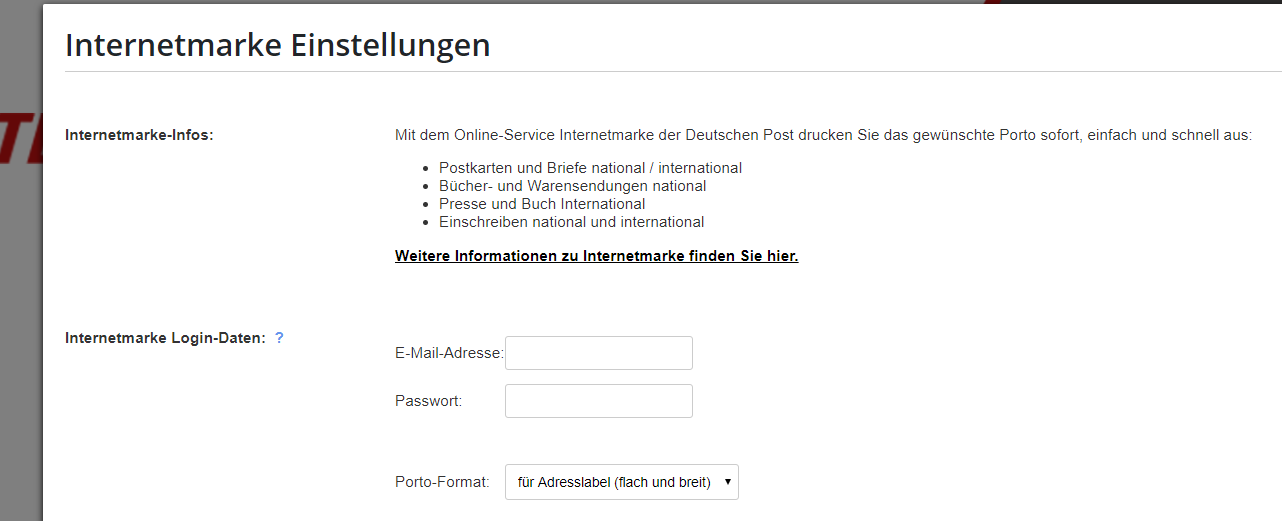Click 'Einschreiben national und international' bullet
Viewport: 1282px width, 521px height.
tap(571, 222)
